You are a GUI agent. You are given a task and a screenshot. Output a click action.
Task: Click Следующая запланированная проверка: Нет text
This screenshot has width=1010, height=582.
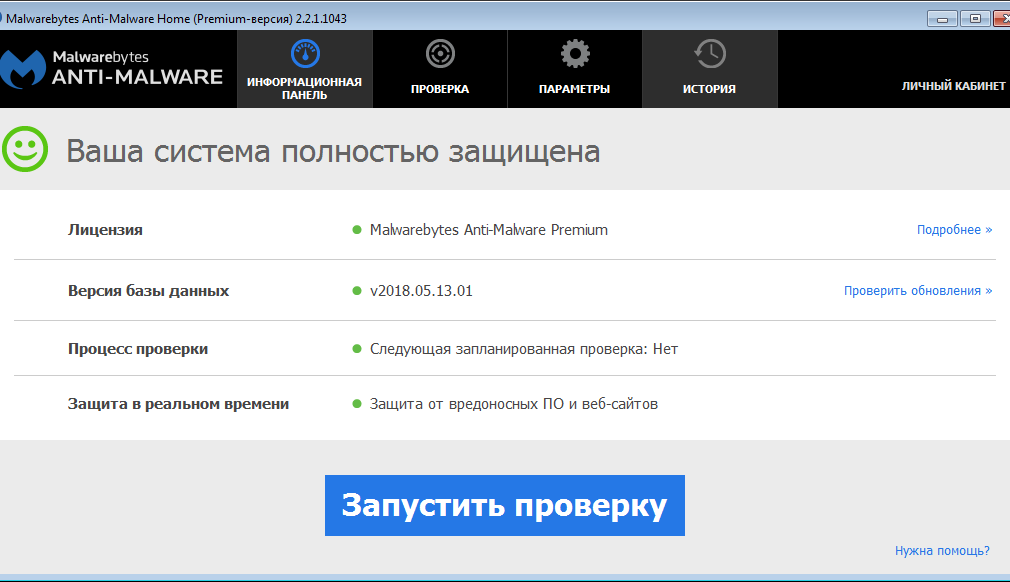(524, 349)
